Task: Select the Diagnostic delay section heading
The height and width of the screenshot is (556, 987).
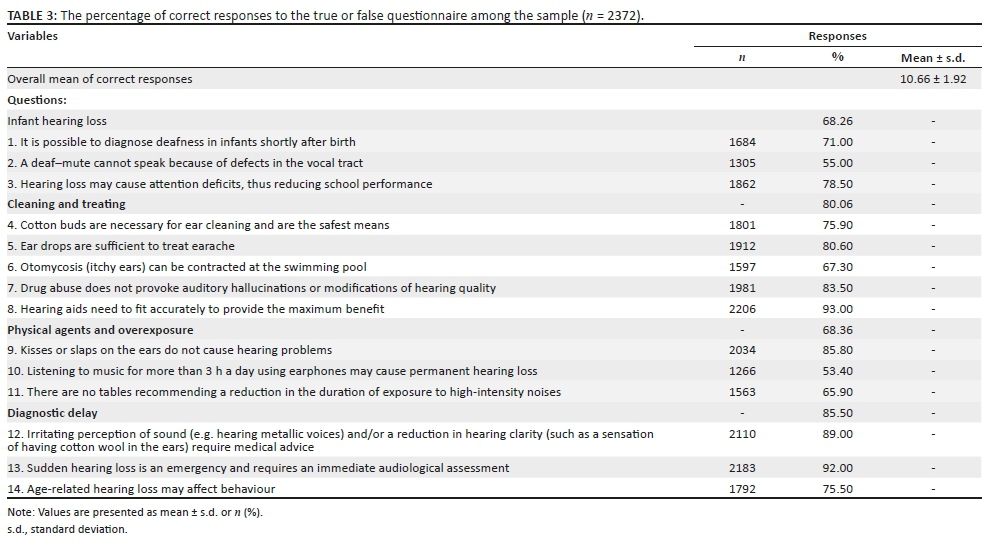Action: coord(52,413)
